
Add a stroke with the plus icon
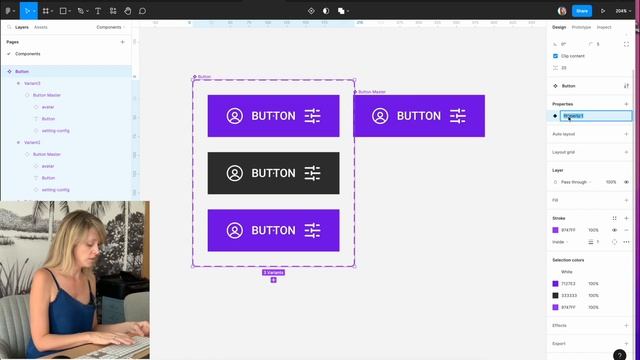pyautogui.click(x=626, y=218)
